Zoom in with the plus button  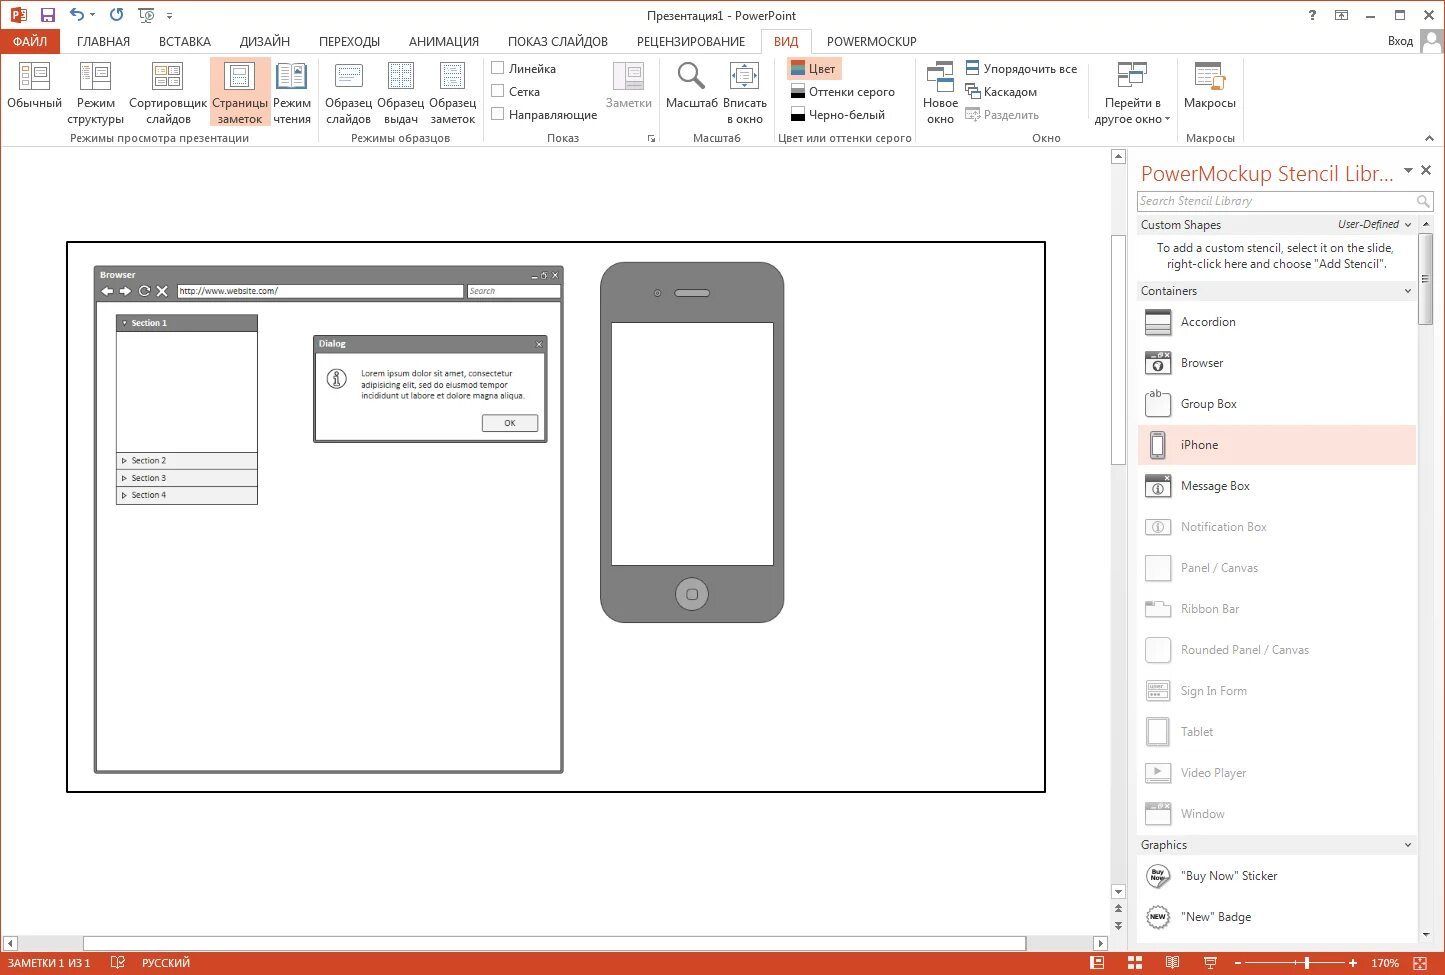pyautogui.click(x=1353, y=963)
